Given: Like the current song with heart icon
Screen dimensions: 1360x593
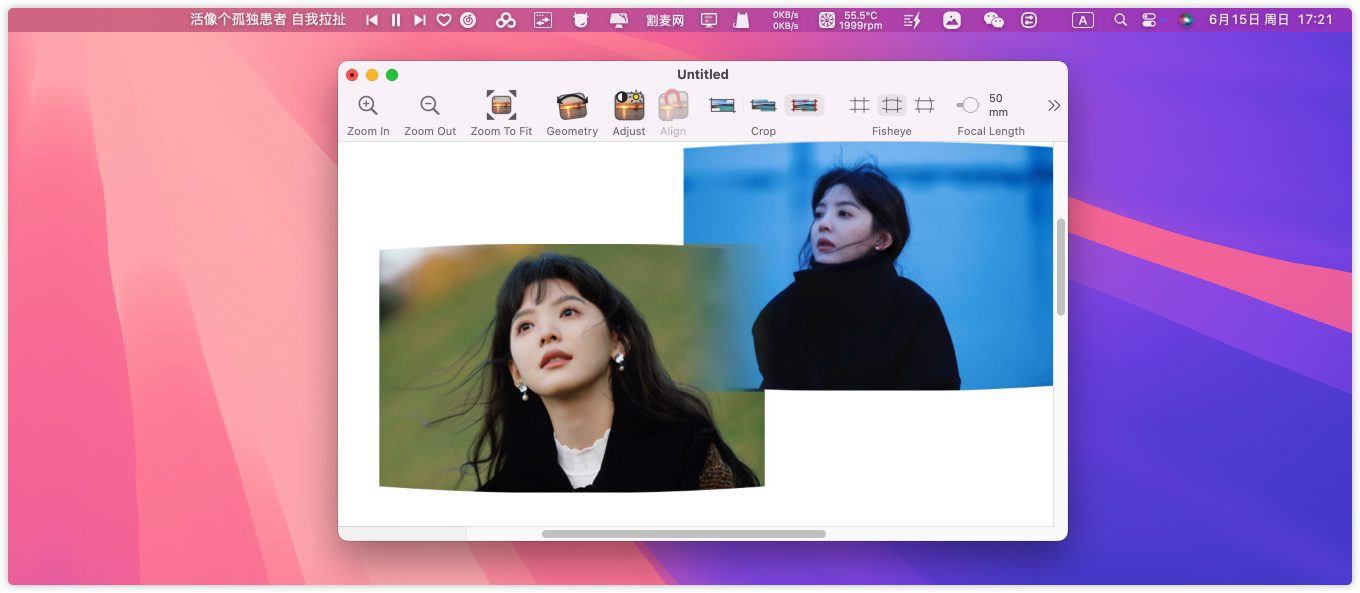Looking at the screenshot, I should point(444,20).
